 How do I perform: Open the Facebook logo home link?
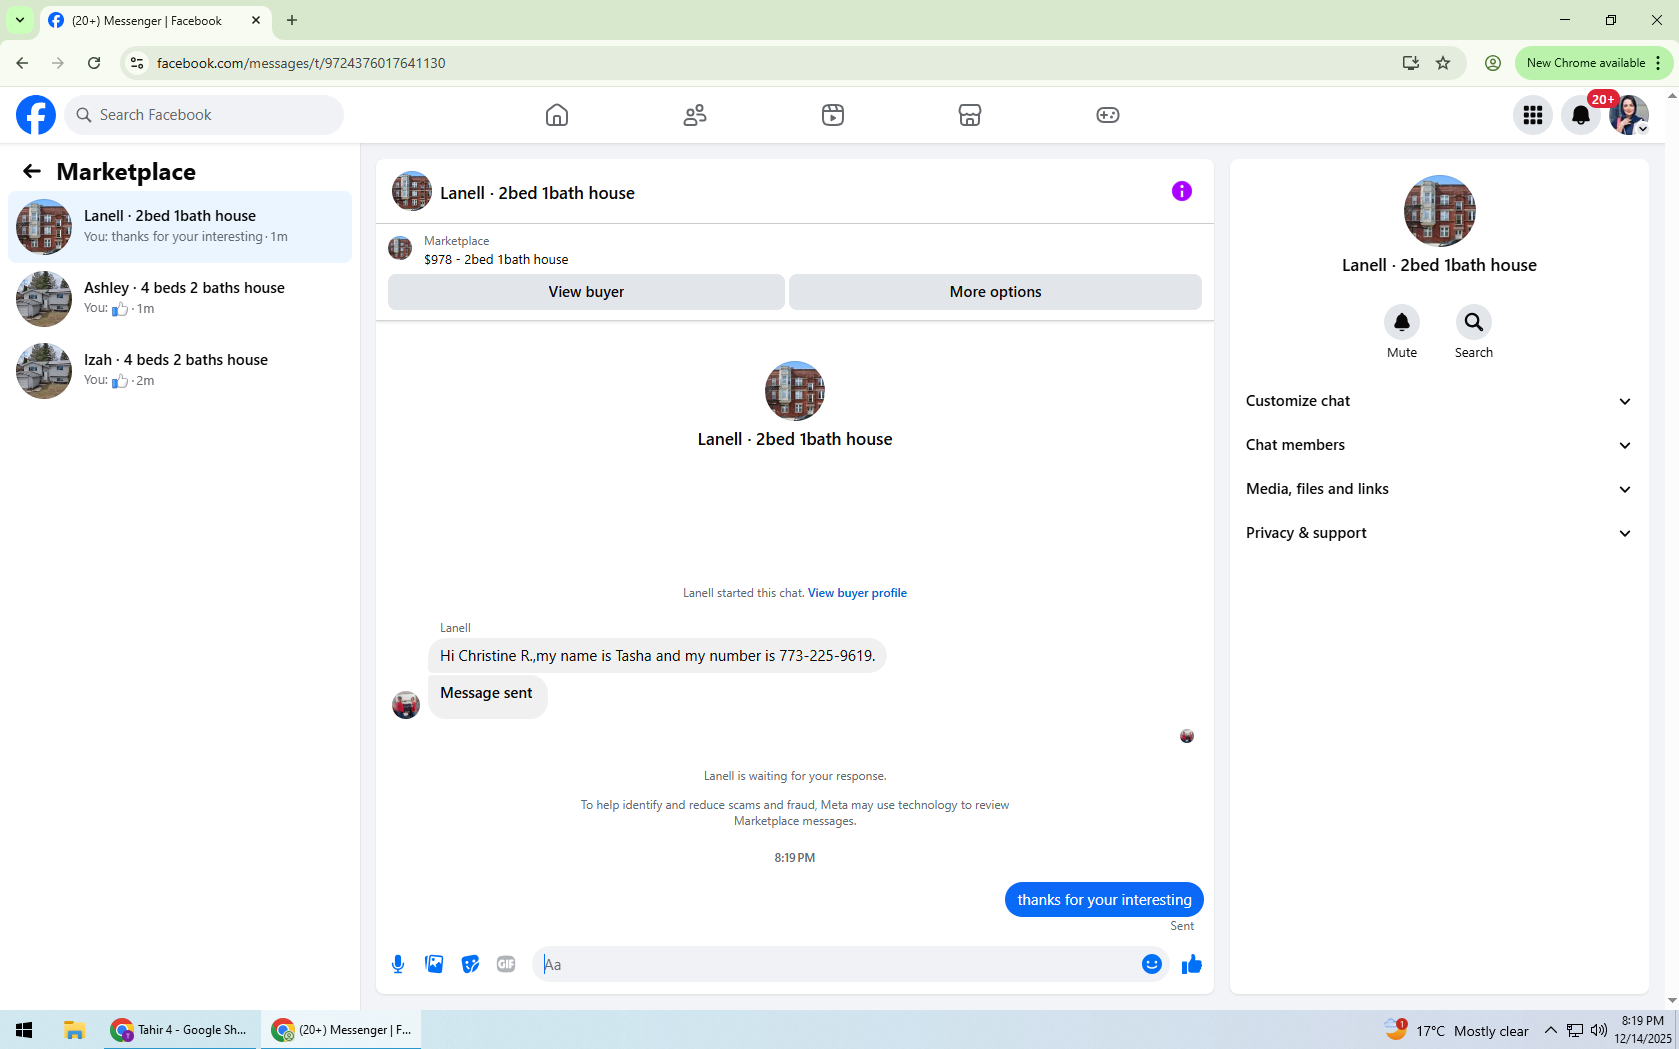(x=36, y=115)
